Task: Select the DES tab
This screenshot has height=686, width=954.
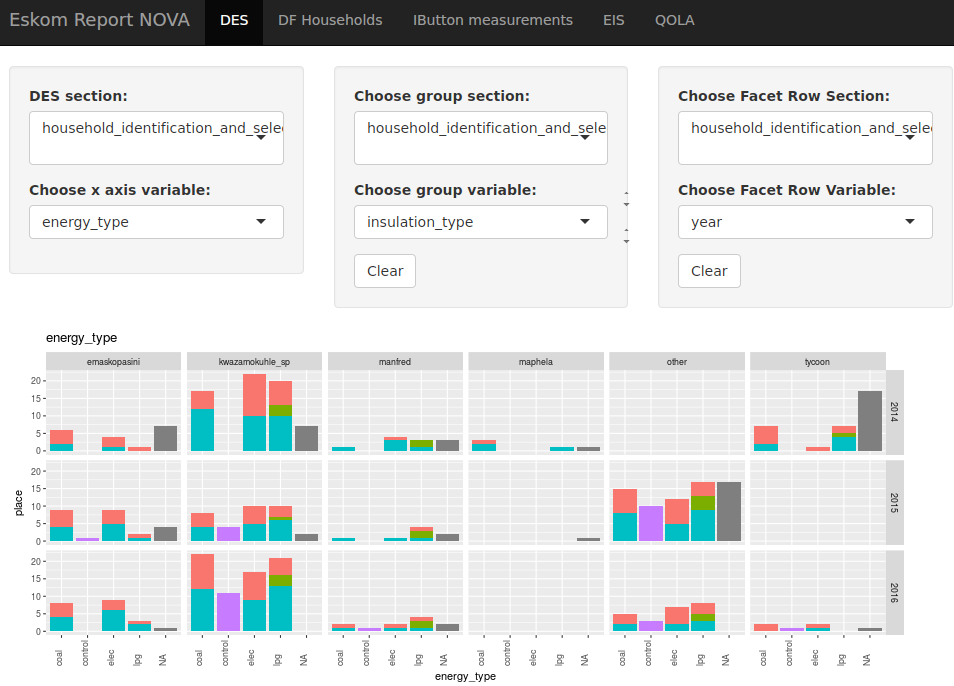Action: click(234, 20)
